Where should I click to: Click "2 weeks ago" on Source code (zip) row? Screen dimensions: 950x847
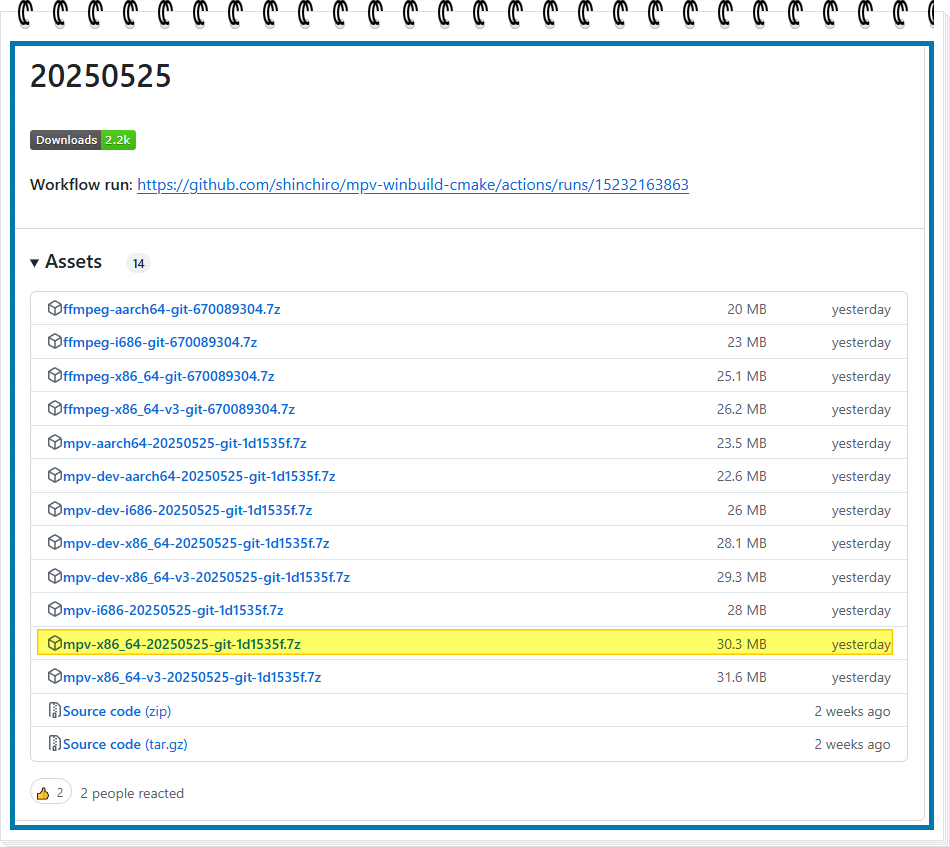click(x=852, y=711)
